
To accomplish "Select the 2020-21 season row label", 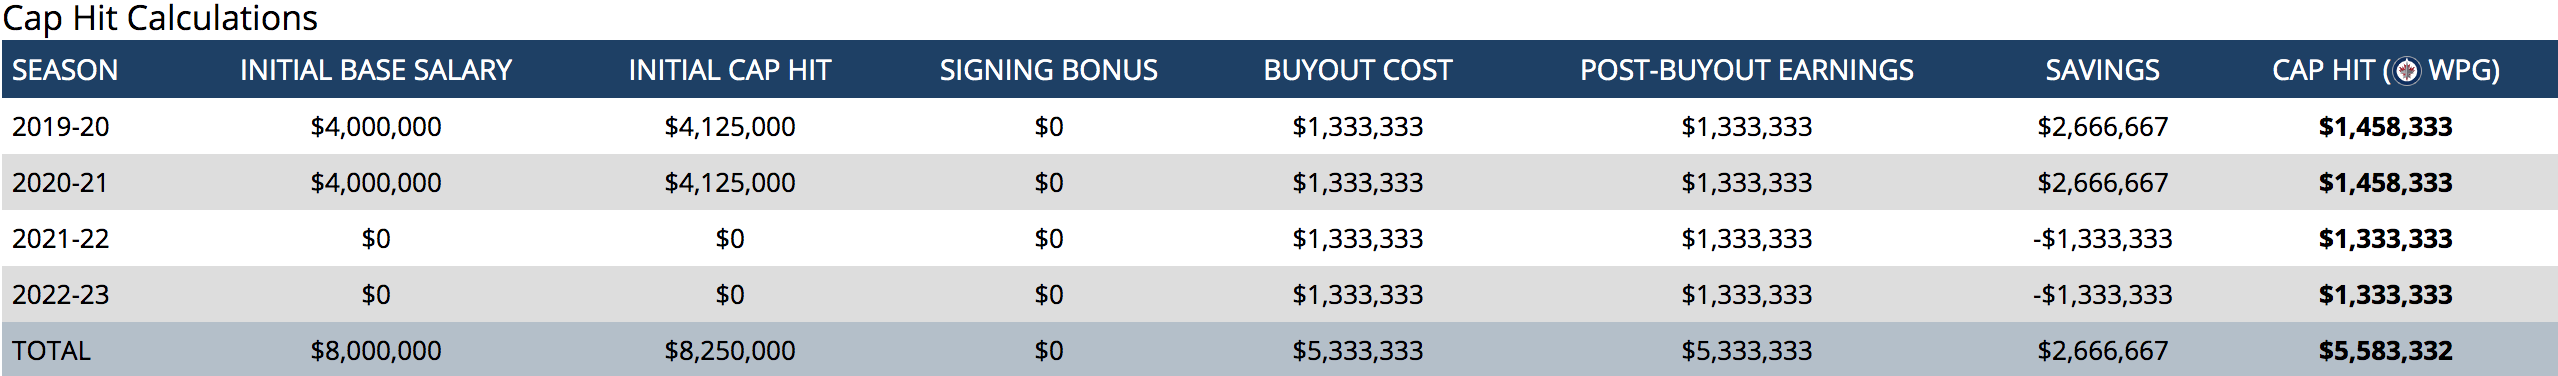I will [x=60, y=183].
